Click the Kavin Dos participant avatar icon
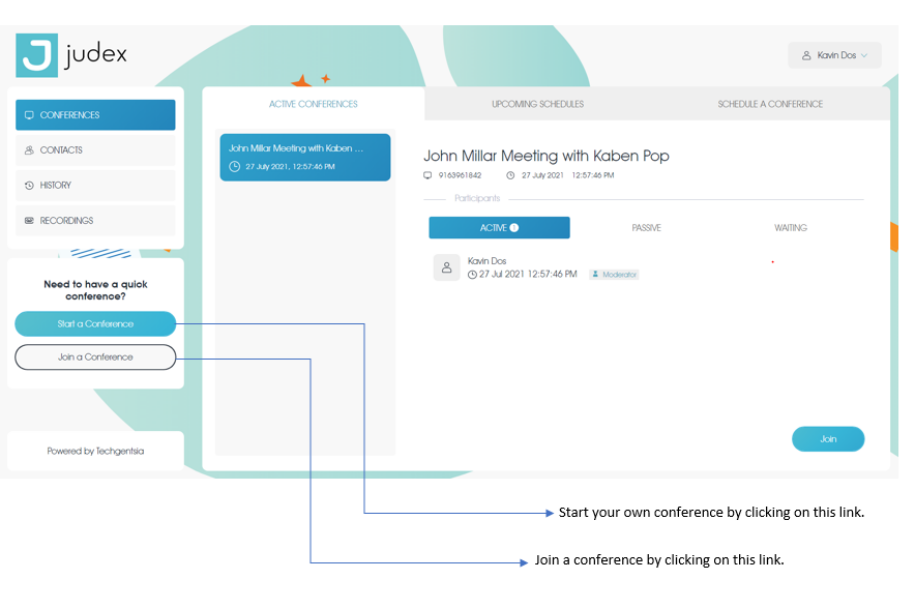 (x=446, y=267)
